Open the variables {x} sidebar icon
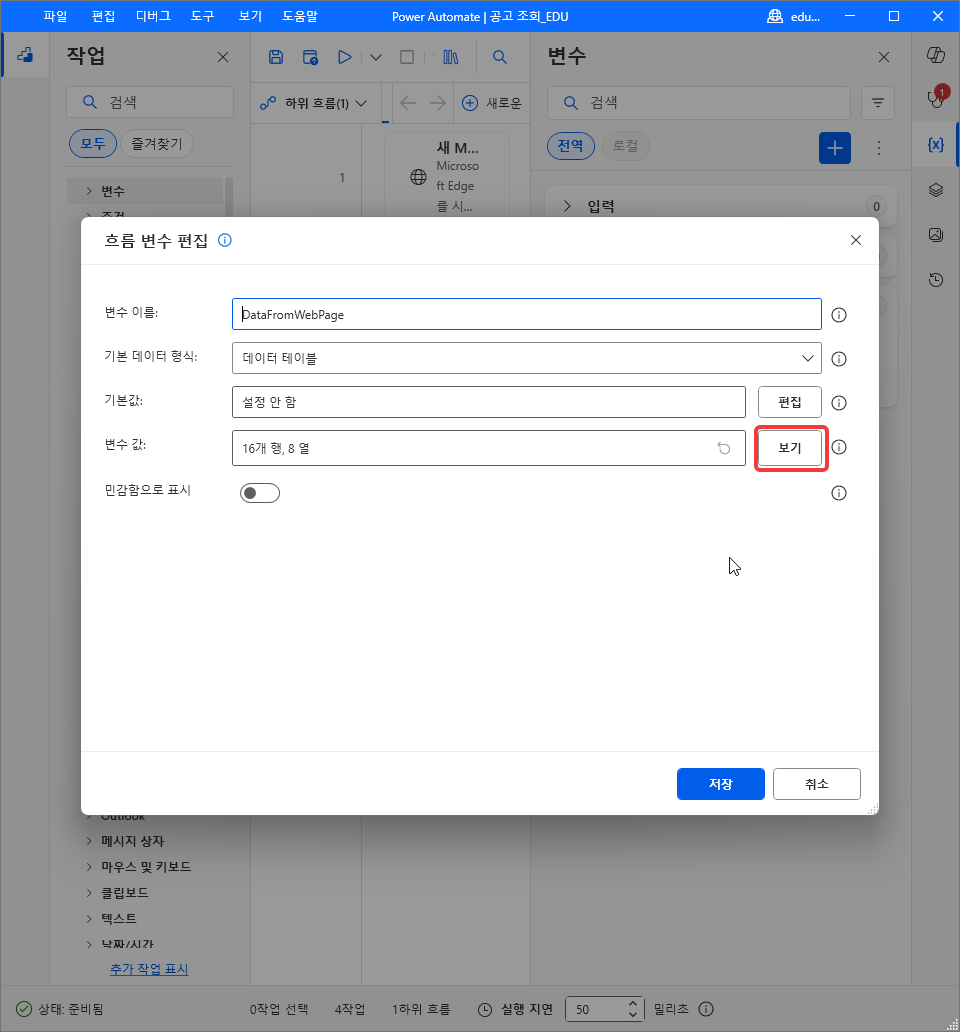The image size is (960, 1032). click(936, 145)
